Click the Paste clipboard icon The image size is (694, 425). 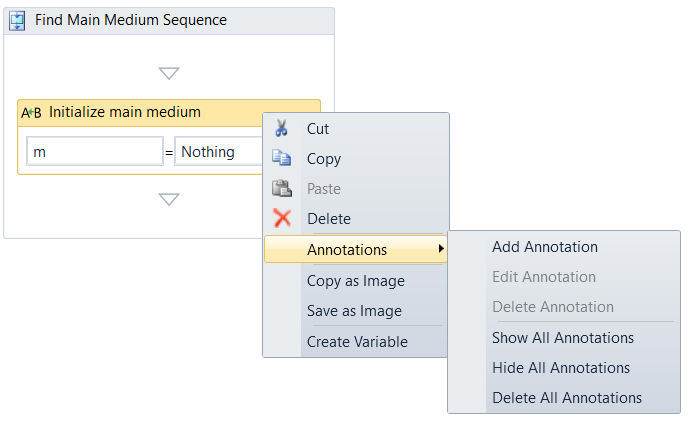point(282,189)
